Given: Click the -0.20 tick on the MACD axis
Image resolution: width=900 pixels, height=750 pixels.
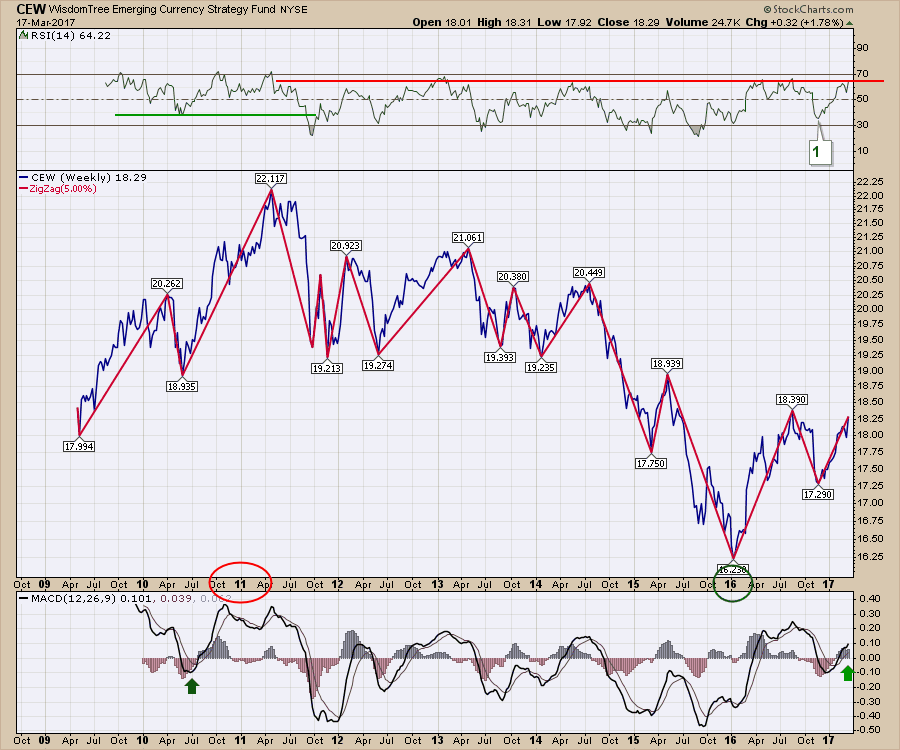Looking at the screenshot, I should click(869, 687).
